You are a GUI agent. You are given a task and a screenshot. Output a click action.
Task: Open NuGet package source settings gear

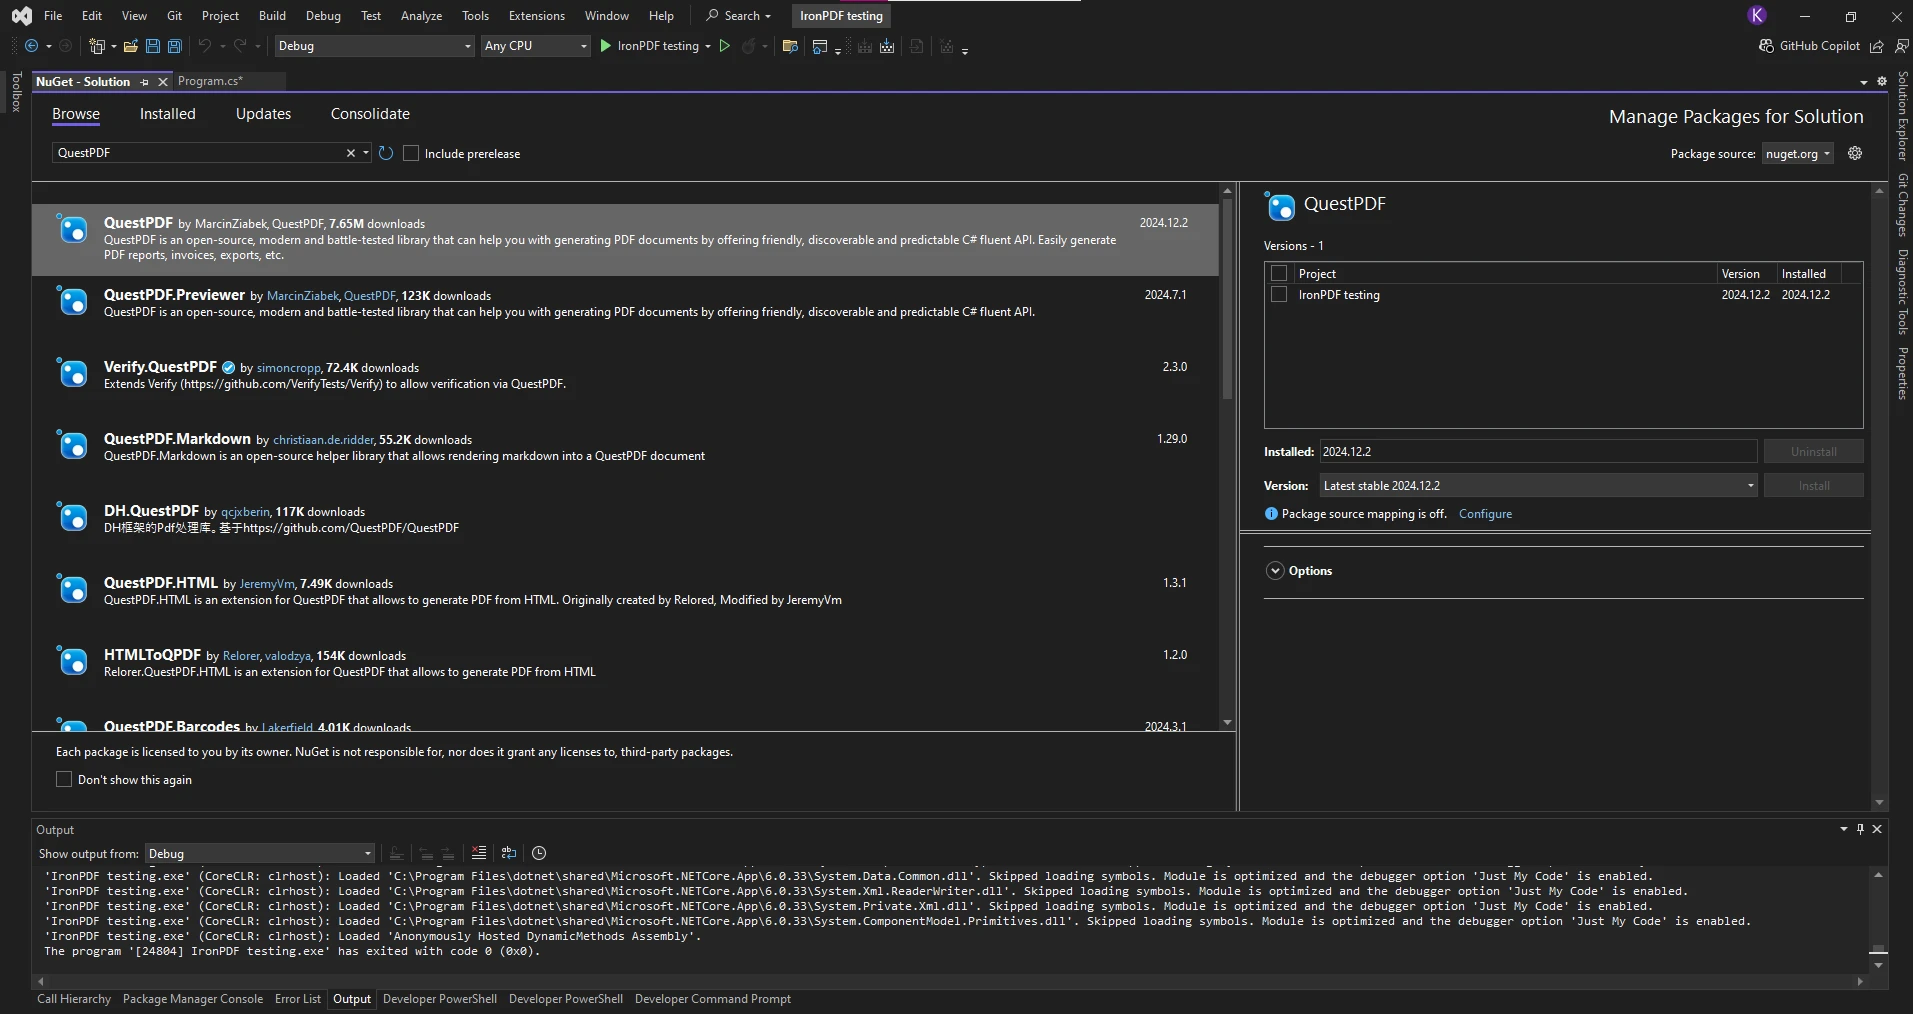click(1855, 153)
